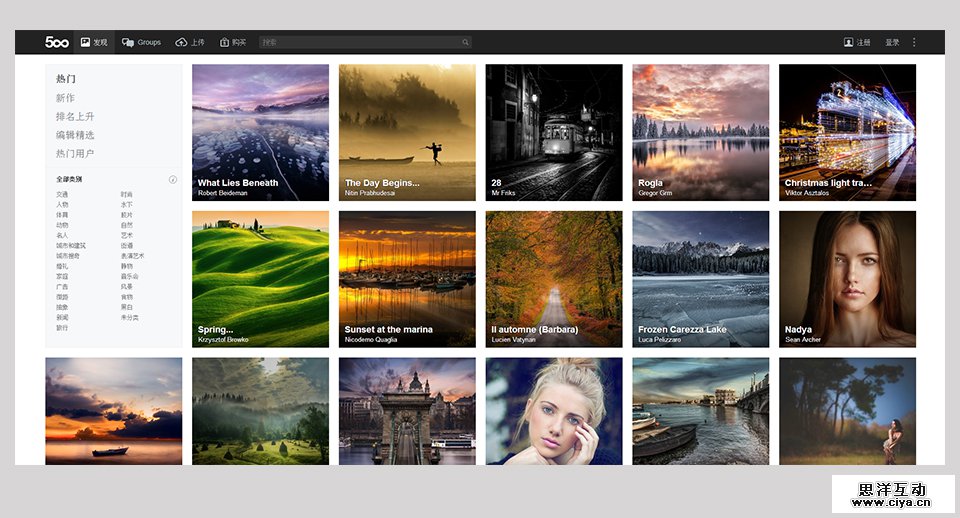Click the 购买 shopping bag icon
Image resolution: width=960 pixels, height=518 pixels.
tap(224, 42)
